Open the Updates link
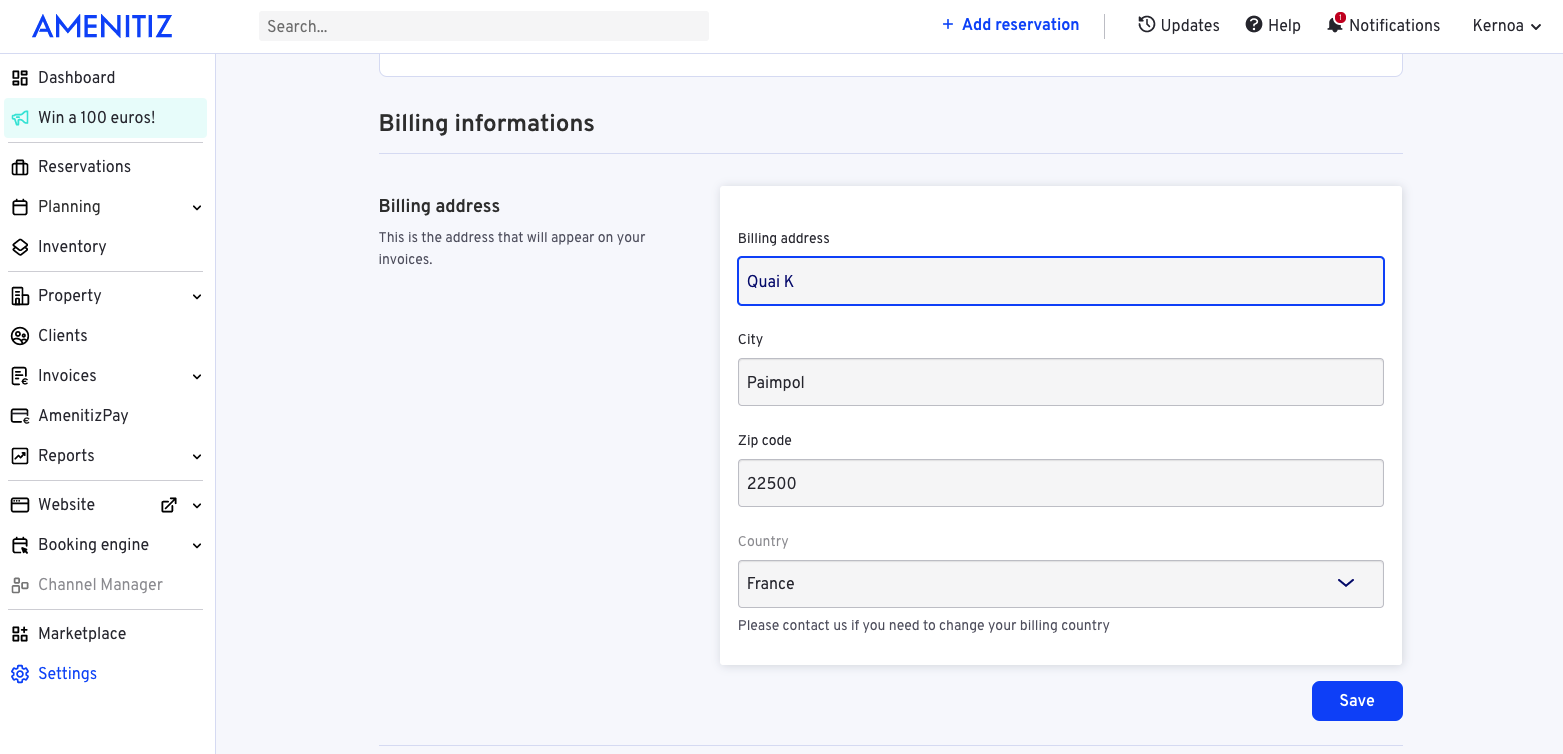 click(x=1179, y=26)
